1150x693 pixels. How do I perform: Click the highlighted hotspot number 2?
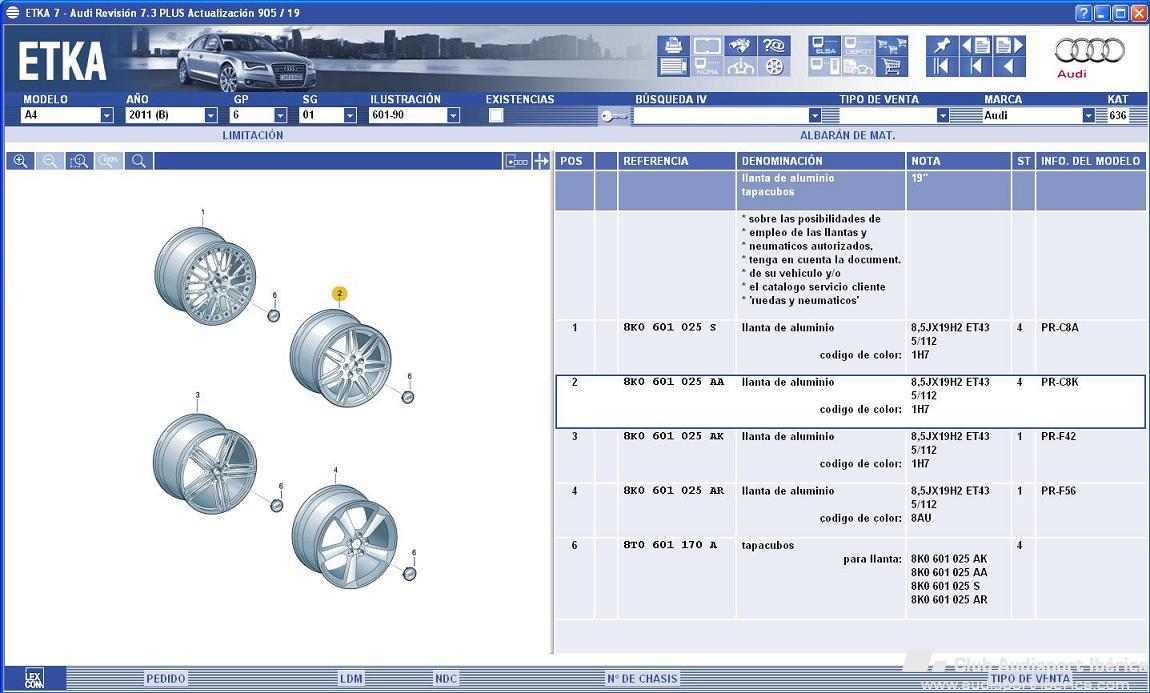[x=339, y=294]
